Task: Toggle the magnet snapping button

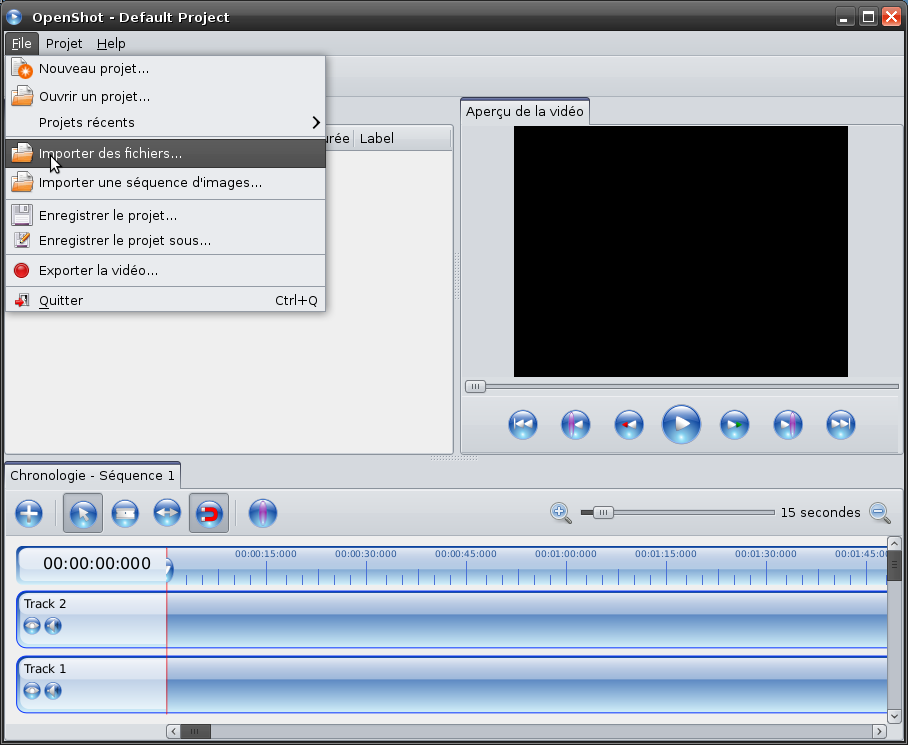Action: [x=209, y=514]
